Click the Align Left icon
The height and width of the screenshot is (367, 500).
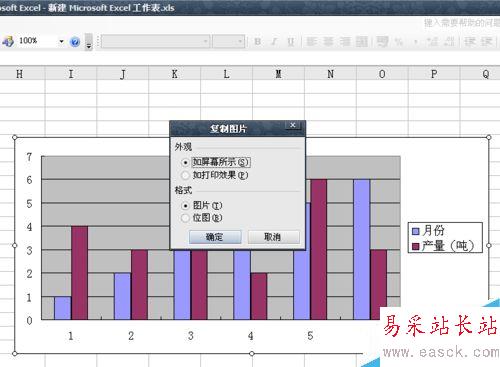point(311,42)
